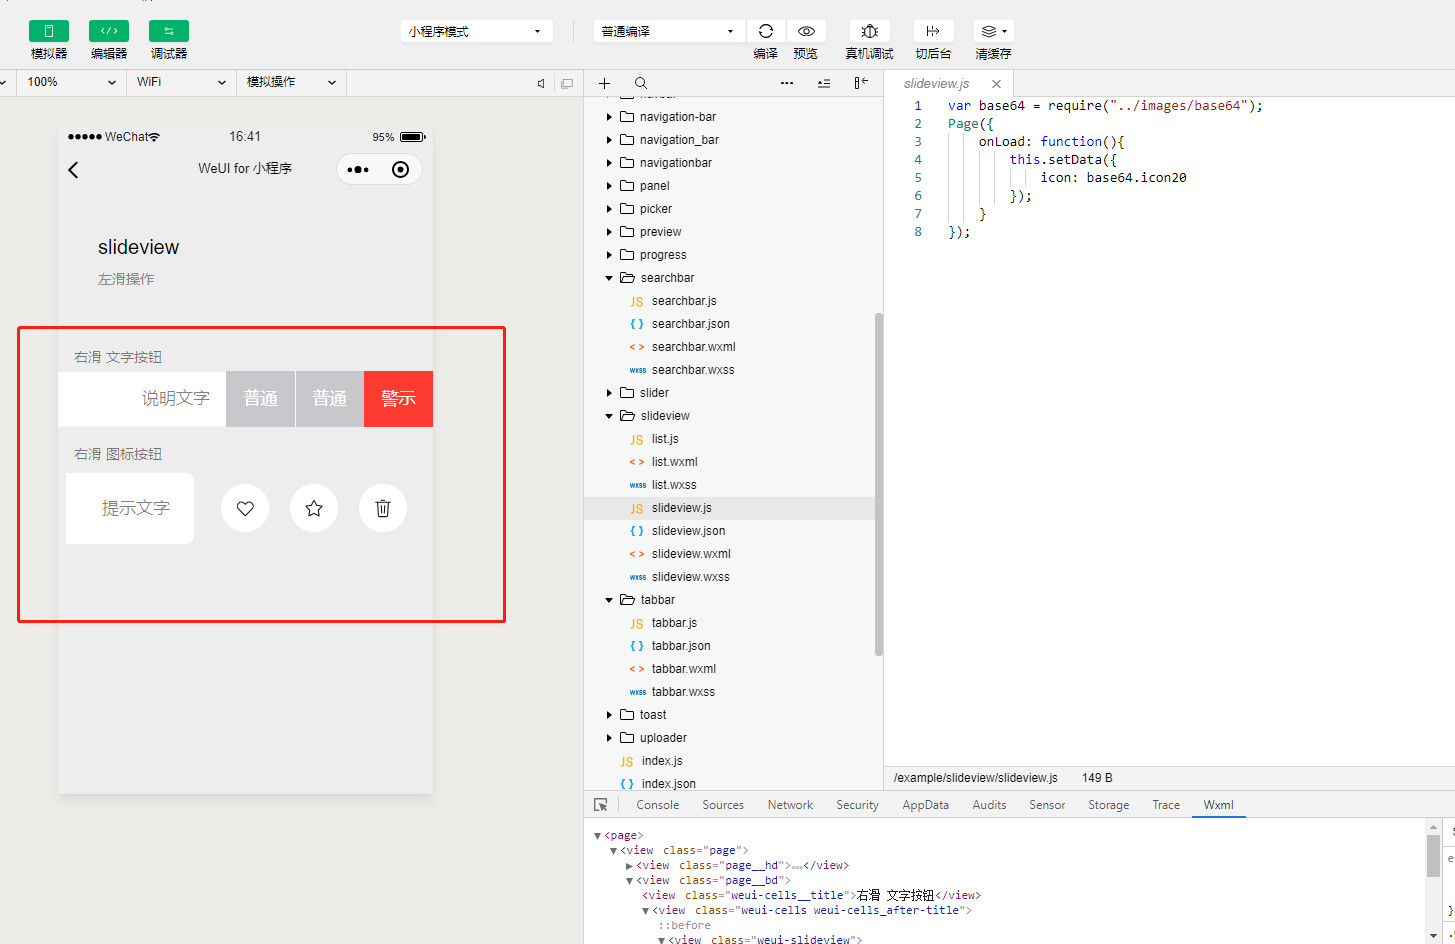Image resolution: width=1455 pixels, height=944 pixels.
Task: Click the first 普通 slide button
Action: coord(261,399)
